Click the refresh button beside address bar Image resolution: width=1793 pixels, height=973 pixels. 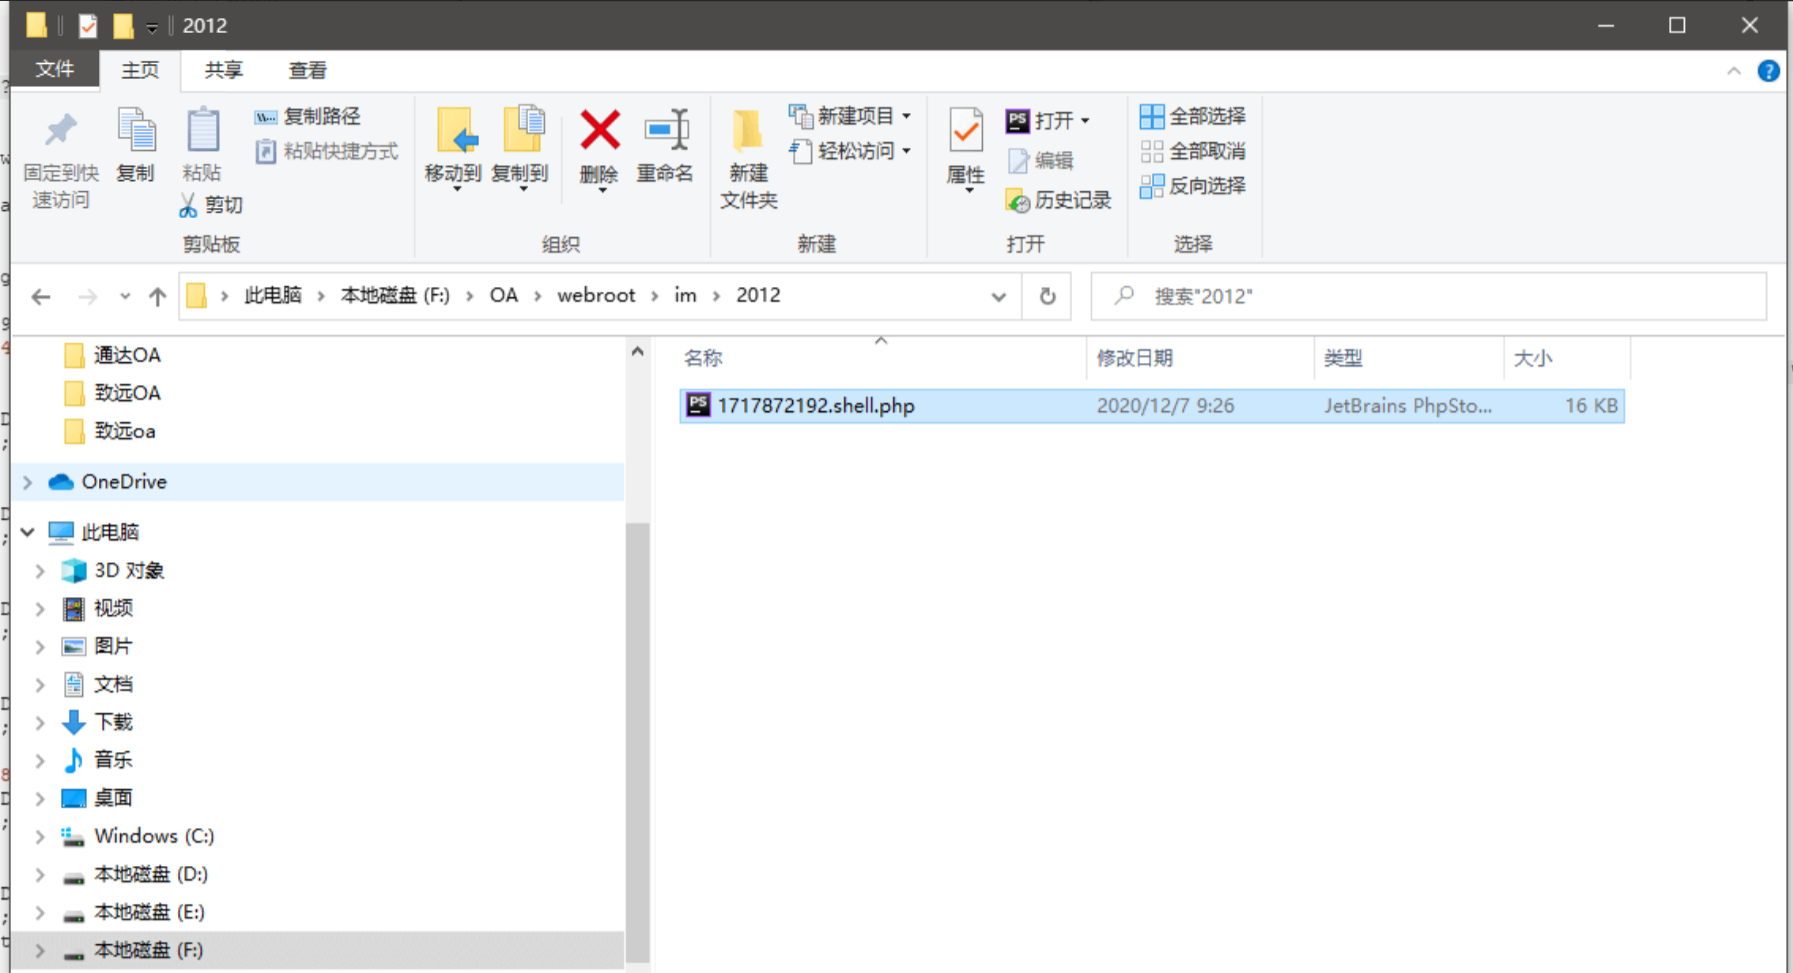[x=1047, y=296]
